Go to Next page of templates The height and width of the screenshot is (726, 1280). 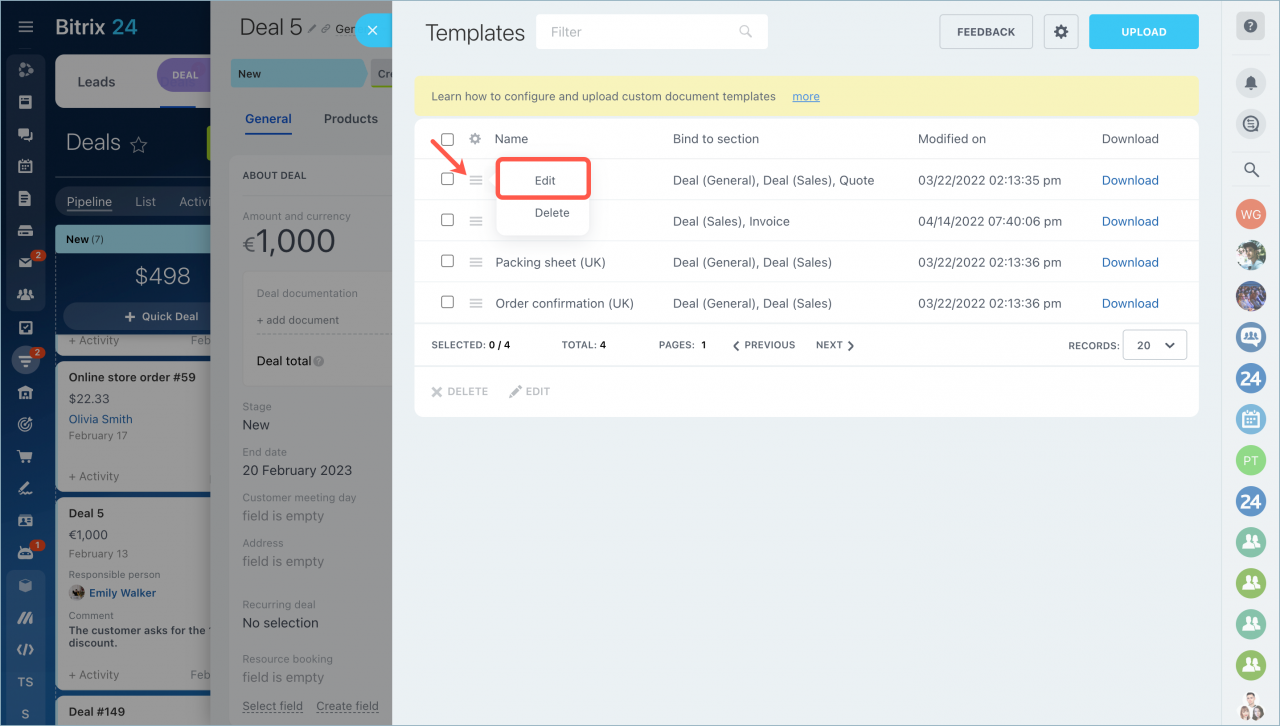(x=835, y=345)
